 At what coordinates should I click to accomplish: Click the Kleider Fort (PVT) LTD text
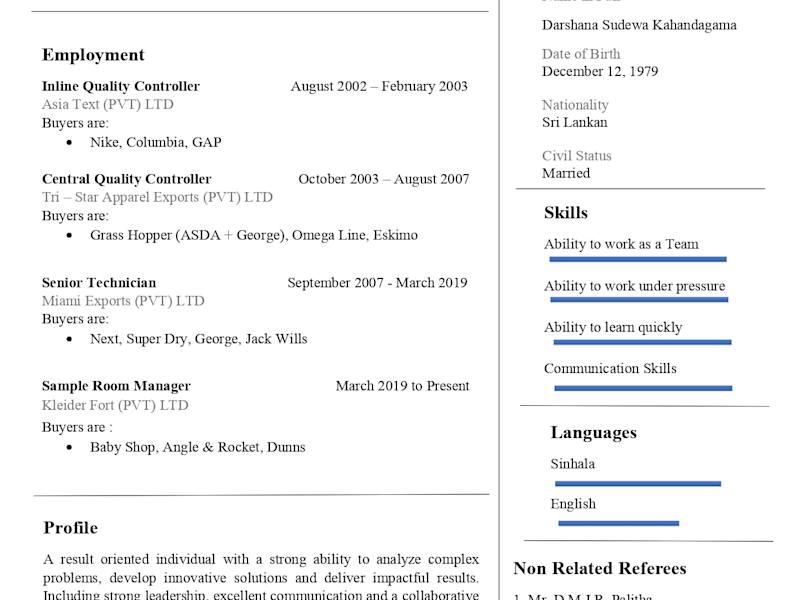pos(115,405)
